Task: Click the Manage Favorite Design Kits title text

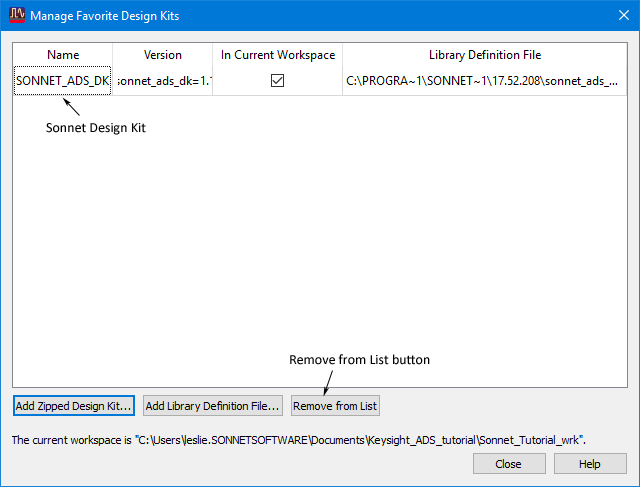Action: (x=104, y=16)
